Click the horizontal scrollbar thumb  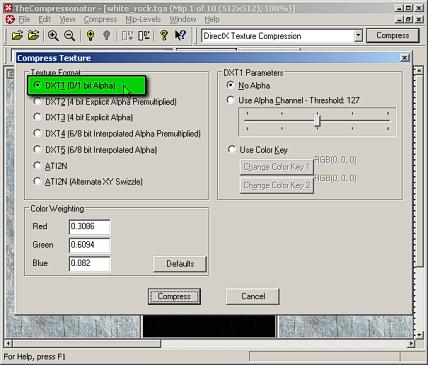coord(87,343)
